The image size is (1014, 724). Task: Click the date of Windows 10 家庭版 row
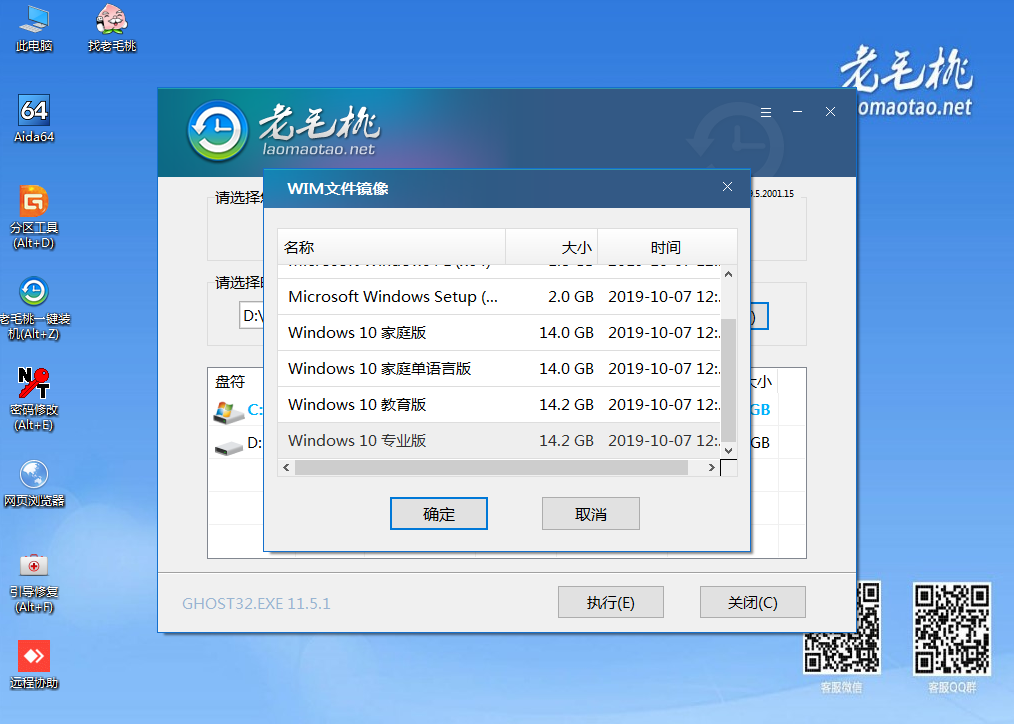[664, 333]
